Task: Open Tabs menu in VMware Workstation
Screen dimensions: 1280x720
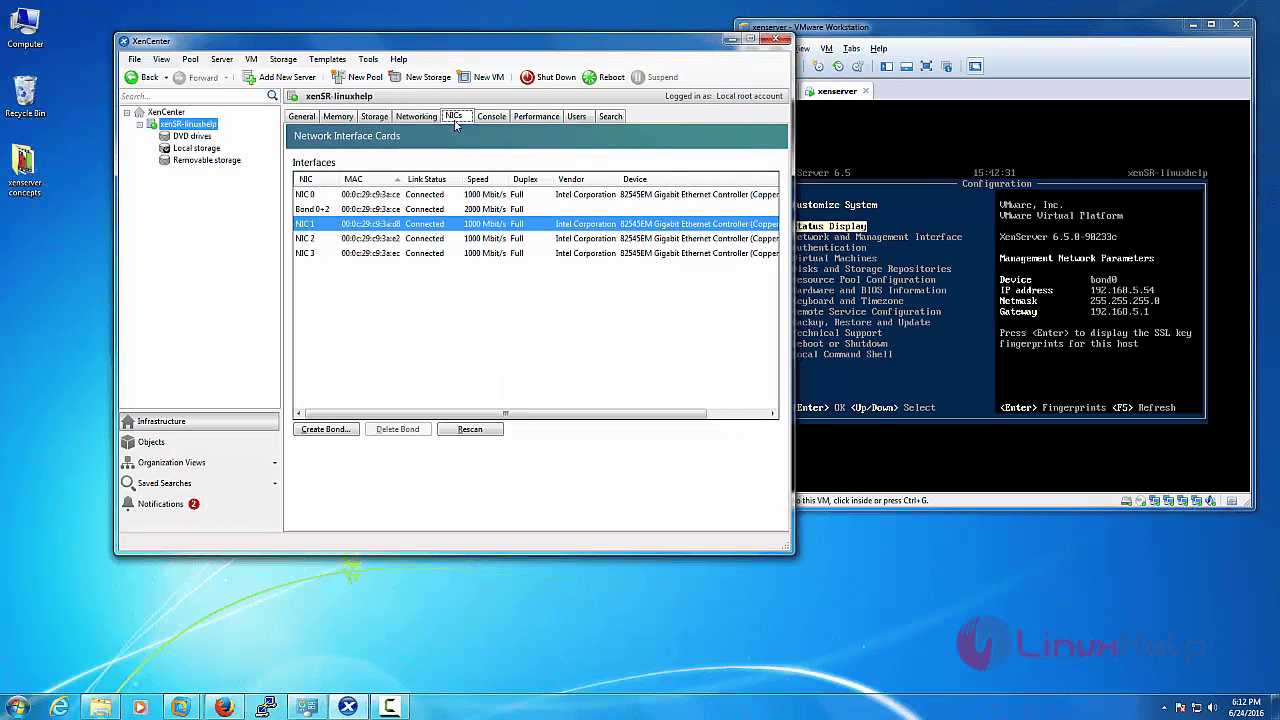Action: [x=851, y=48]
